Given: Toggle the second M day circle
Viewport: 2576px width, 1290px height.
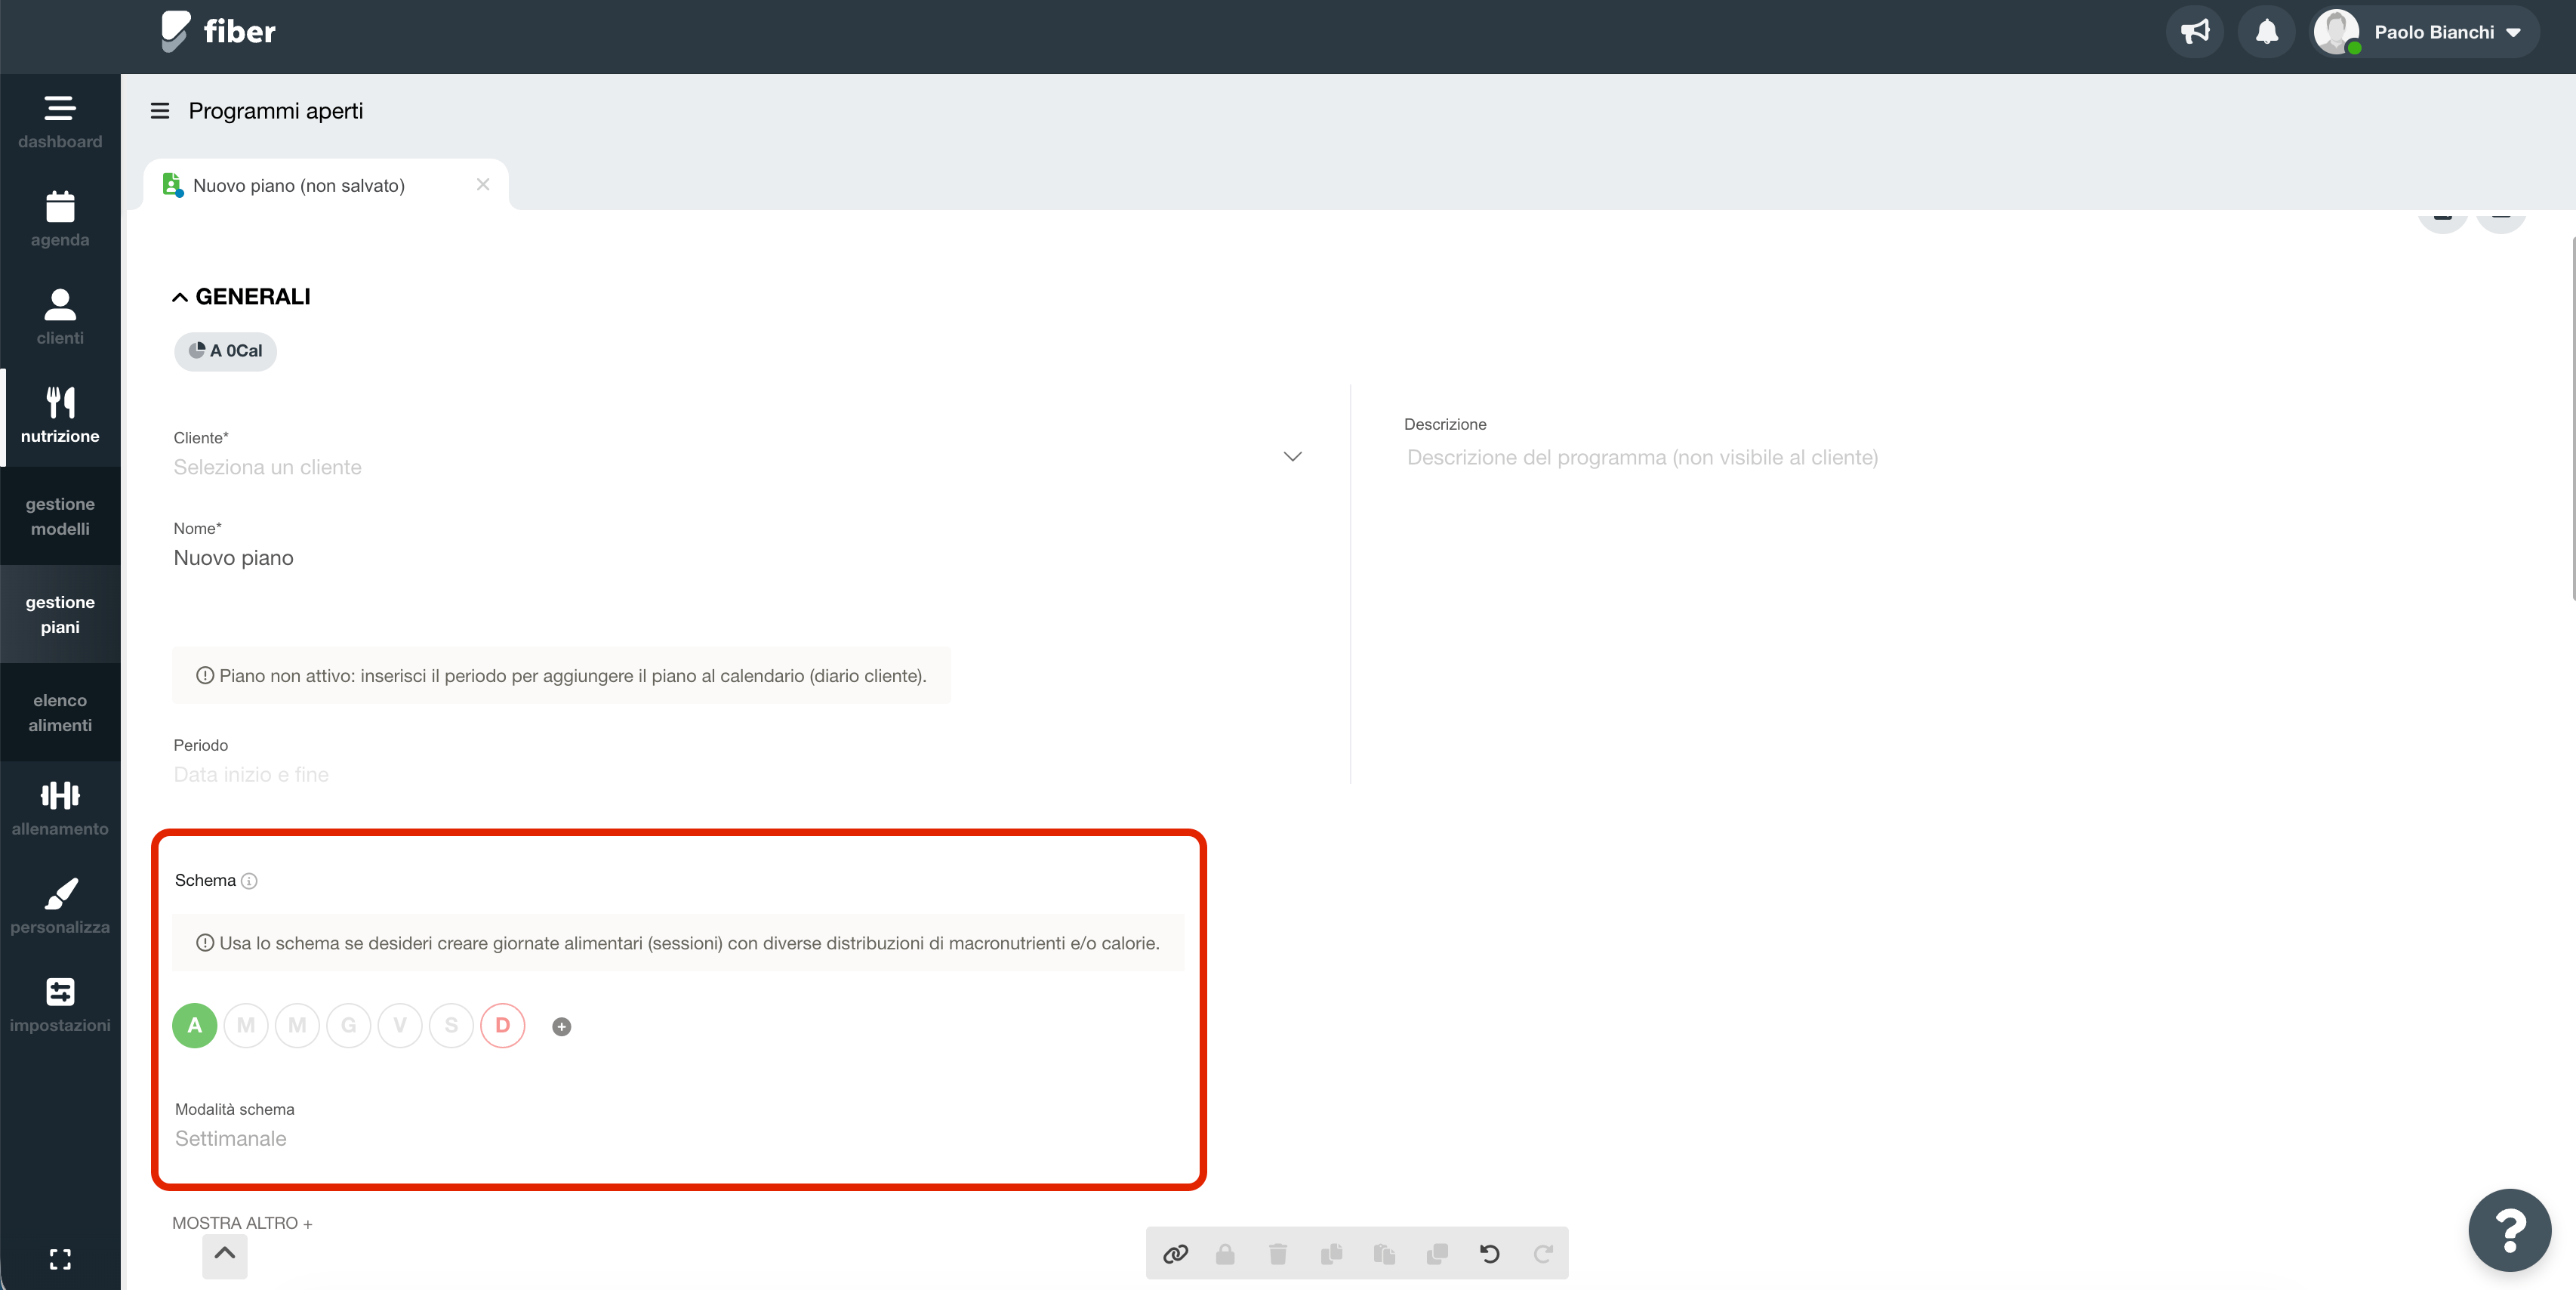Looking at the screenshot, I should pos(297,1026).
